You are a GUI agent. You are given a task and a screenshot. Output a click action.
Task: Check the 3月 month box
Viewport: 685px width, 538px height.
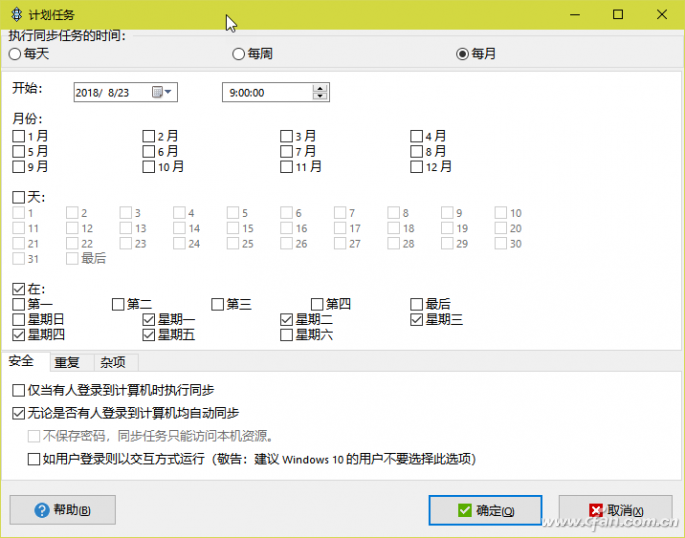point(286,136)
